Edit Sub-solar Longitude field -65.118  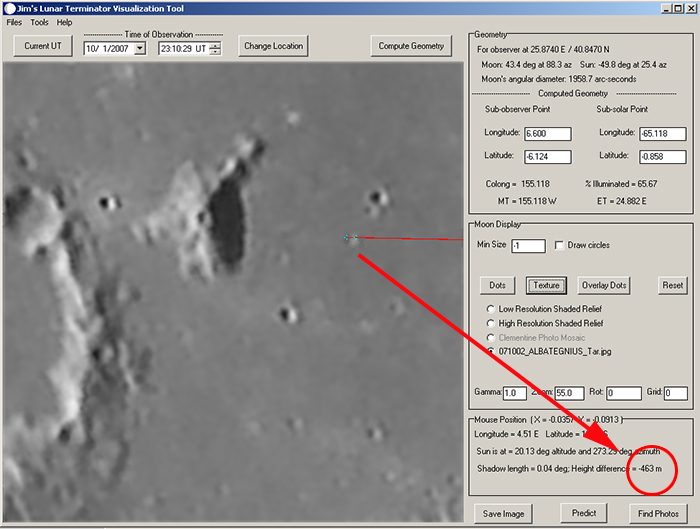[x=662, y=133]
